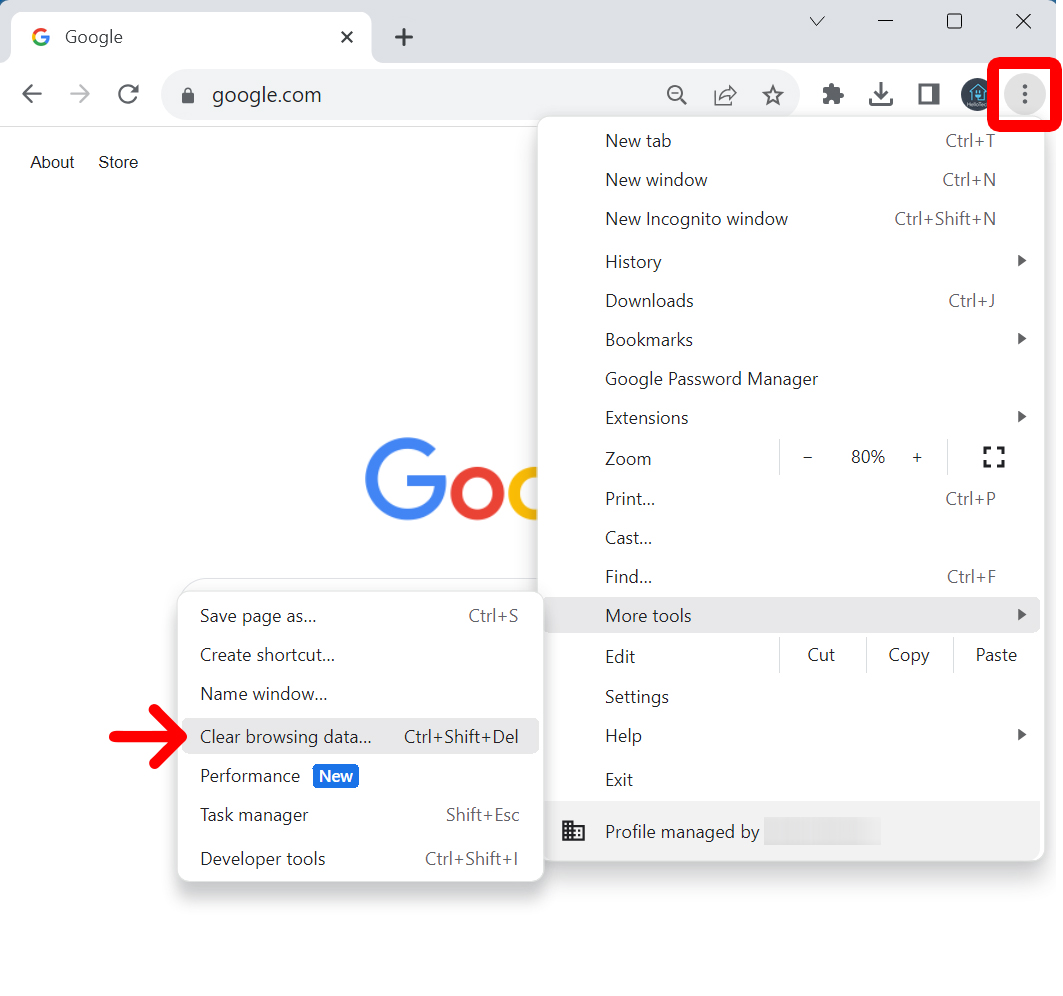Select Clear browsing data from More tools
The image size is (1063, 996).
click(284, 736)
